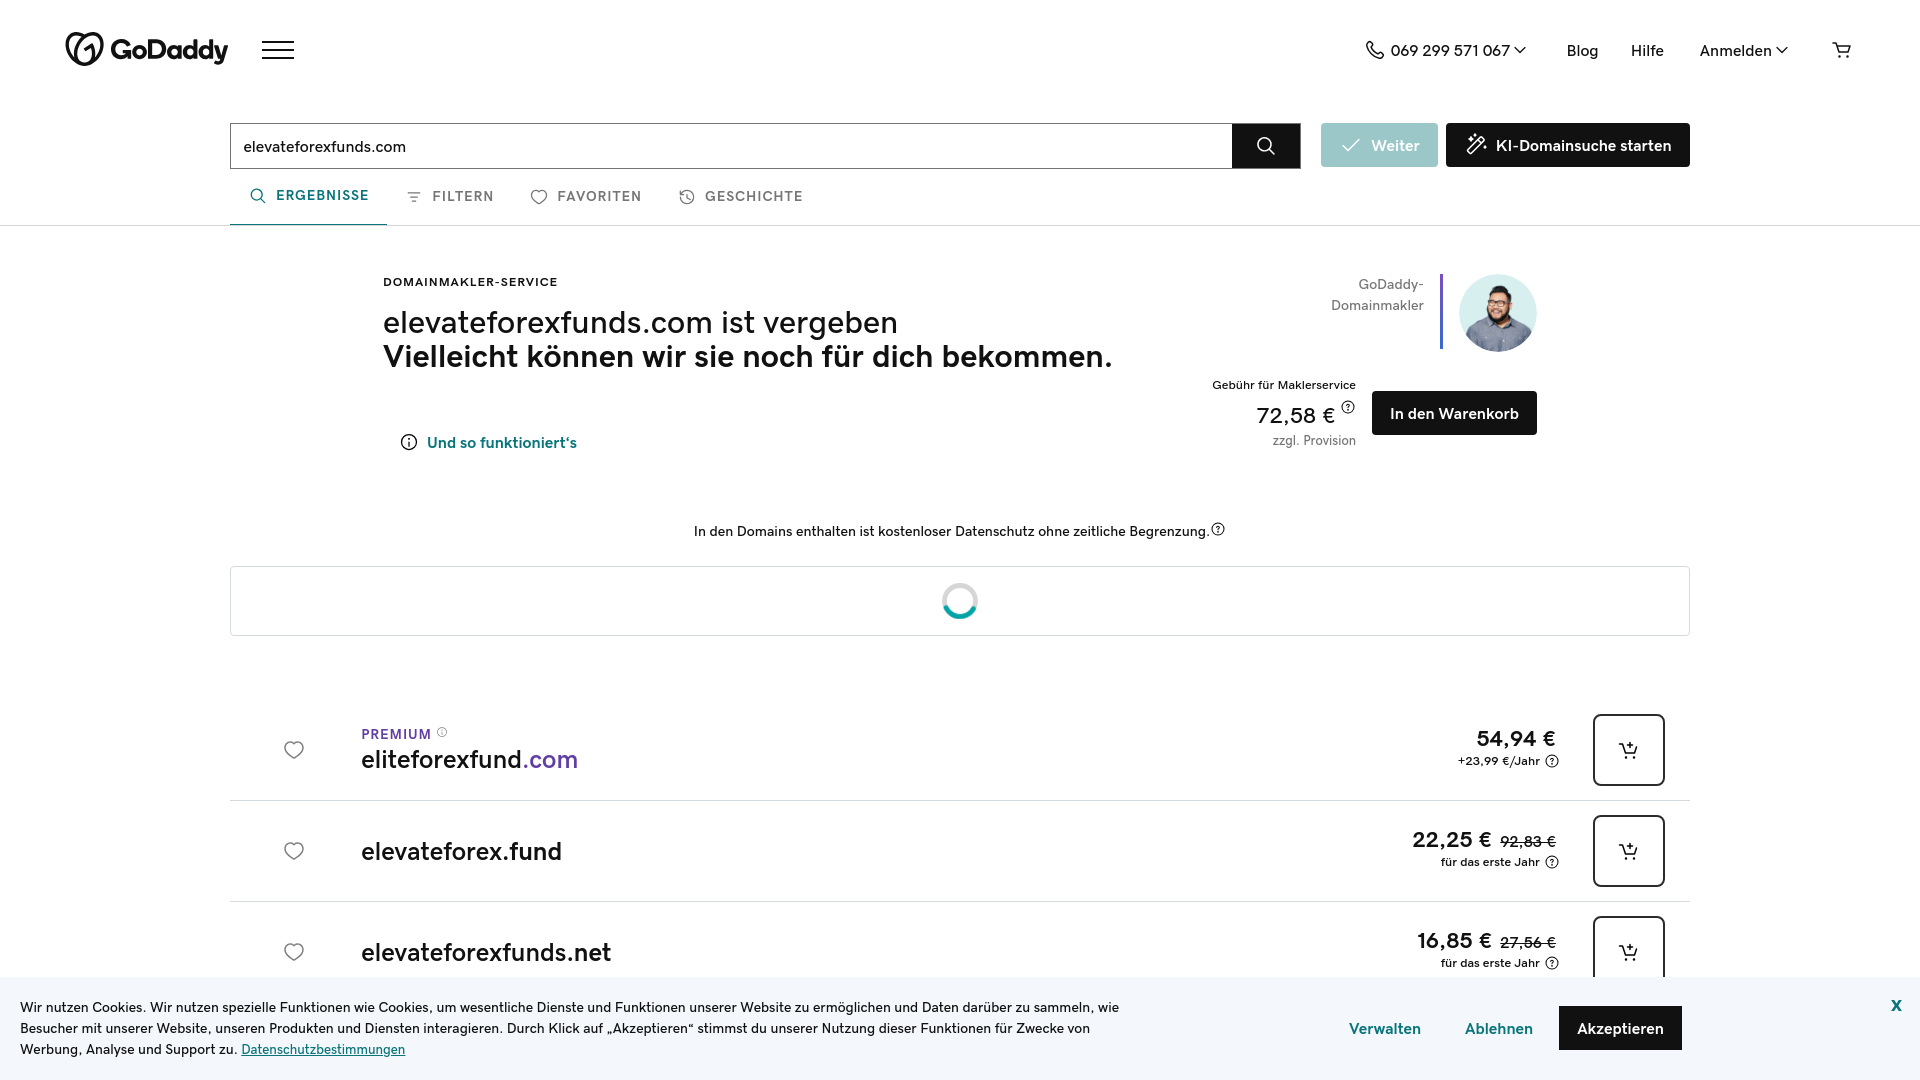Click Ablehnen in cookie banner

tap(1499, 1028)
